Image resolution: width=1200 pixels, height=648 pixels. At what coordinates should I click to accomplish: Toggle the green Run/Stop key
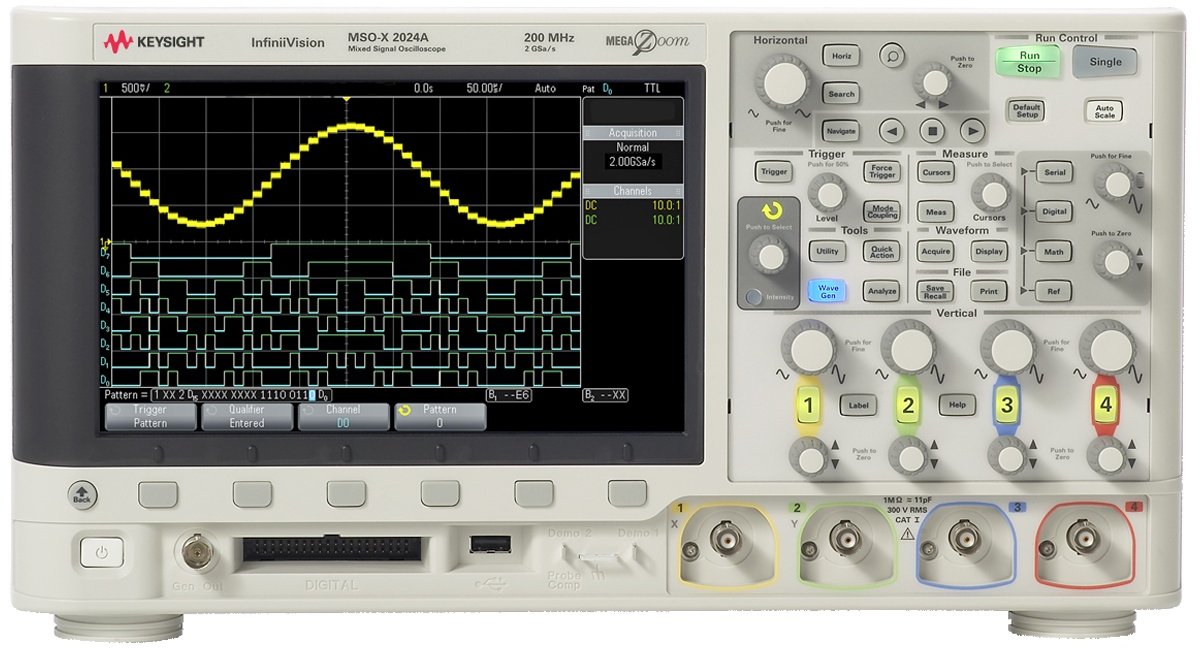pos(1029,62)
